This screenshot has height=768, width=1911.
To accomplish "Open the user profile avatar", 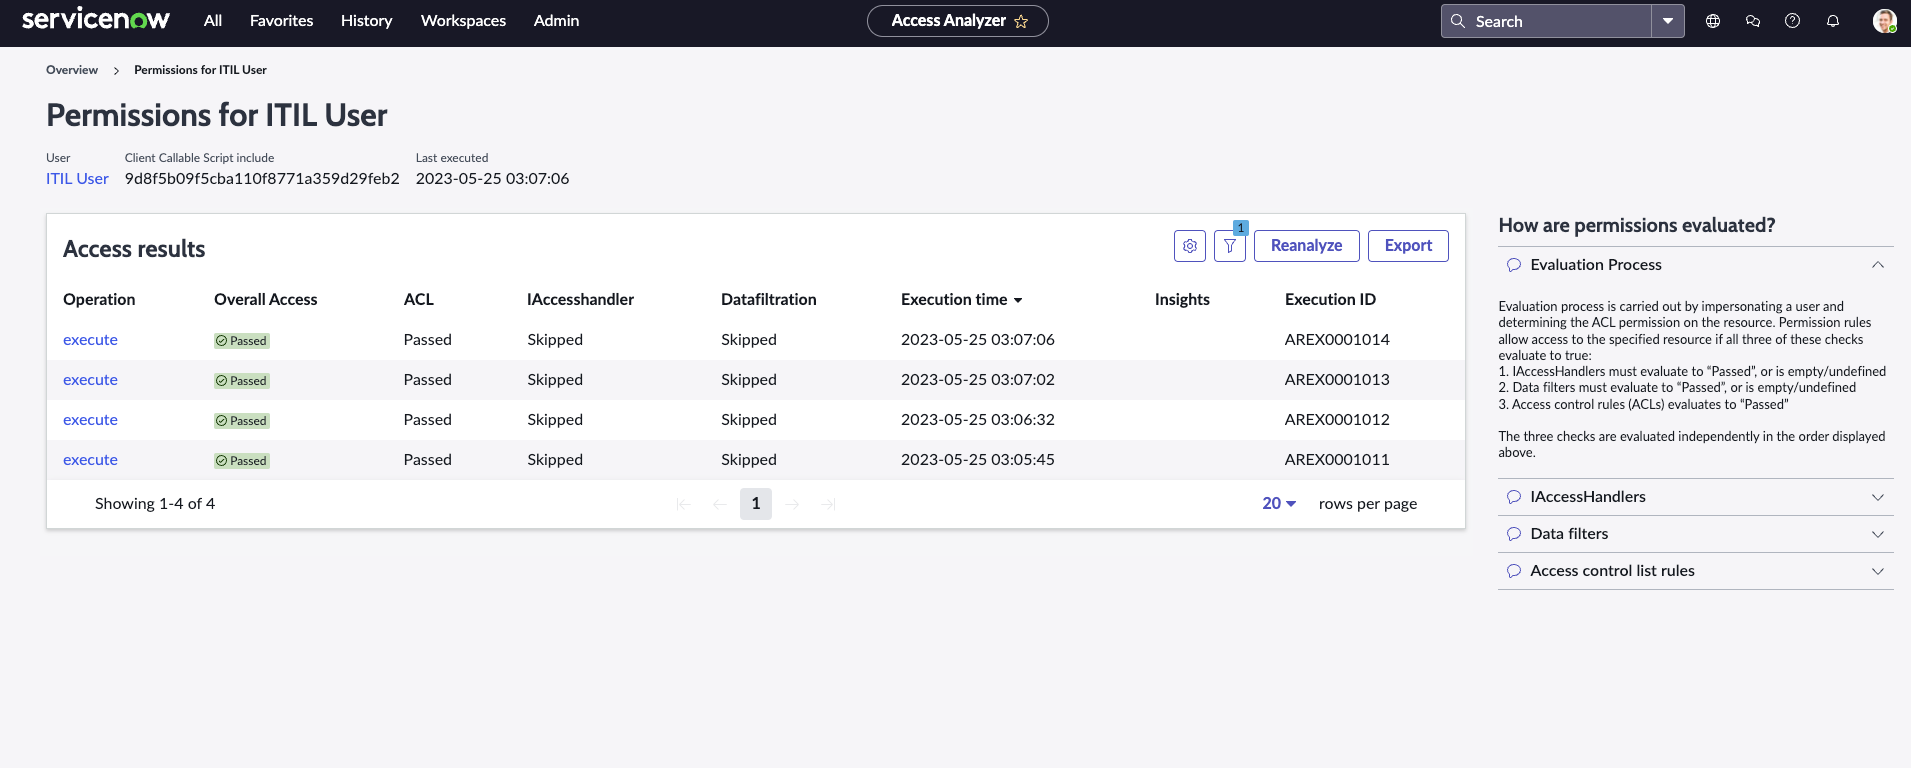I will click(1884, 21).
